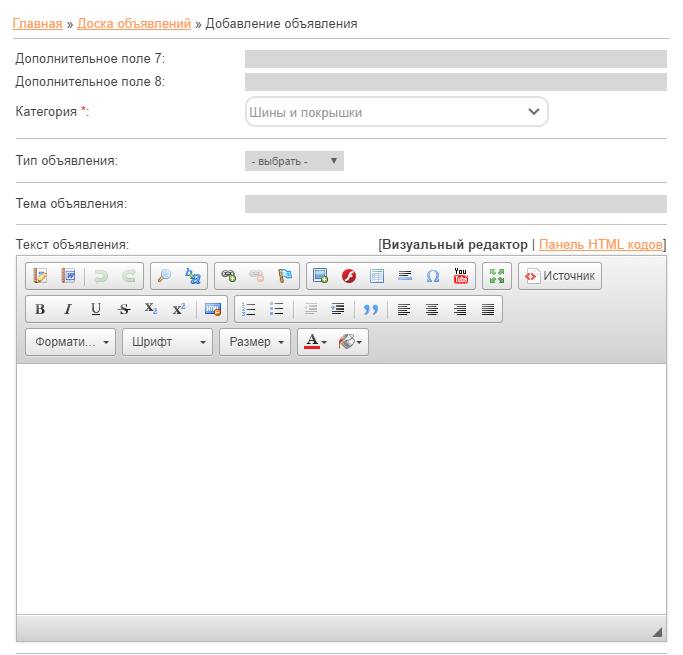Viewport: 683px width, 655px height.
Task: Open the Категория dropdown list
Action: (x=397, y=112)
